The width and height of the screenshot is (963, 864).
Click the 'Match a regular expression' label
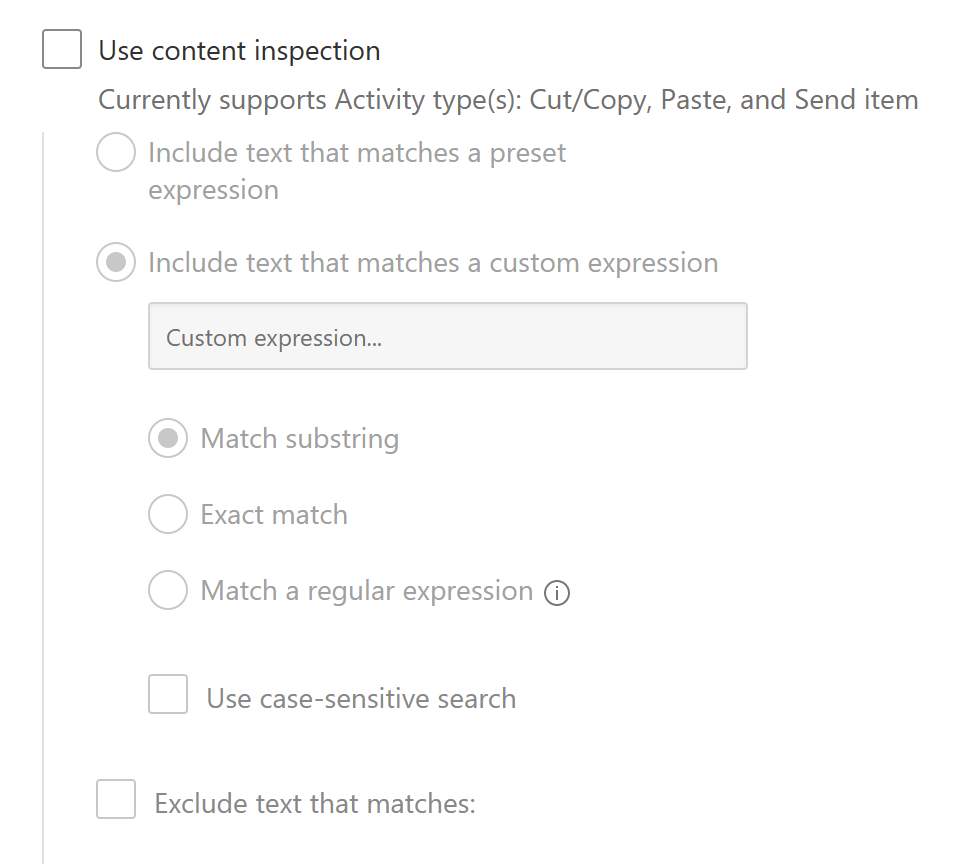tap(366, 591)
